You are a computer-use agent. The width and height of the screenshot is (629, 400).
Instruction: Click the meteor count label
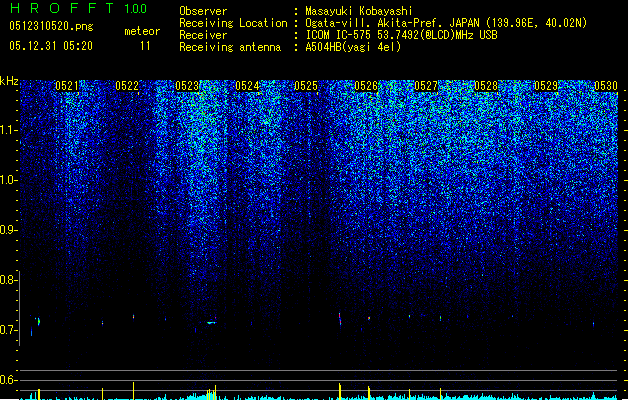[x=142, y=31]
